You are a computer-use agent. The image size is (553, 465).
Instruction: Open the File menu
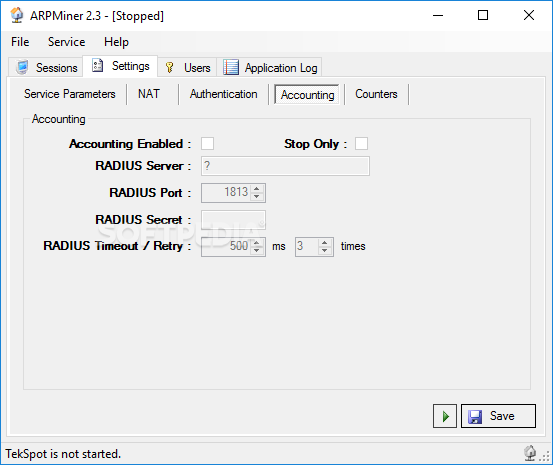tap(20, 42)
